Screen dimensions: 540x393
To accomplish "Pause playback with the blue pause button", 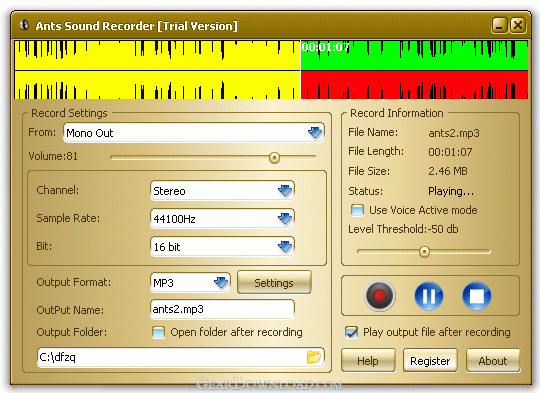I will 428,296.
